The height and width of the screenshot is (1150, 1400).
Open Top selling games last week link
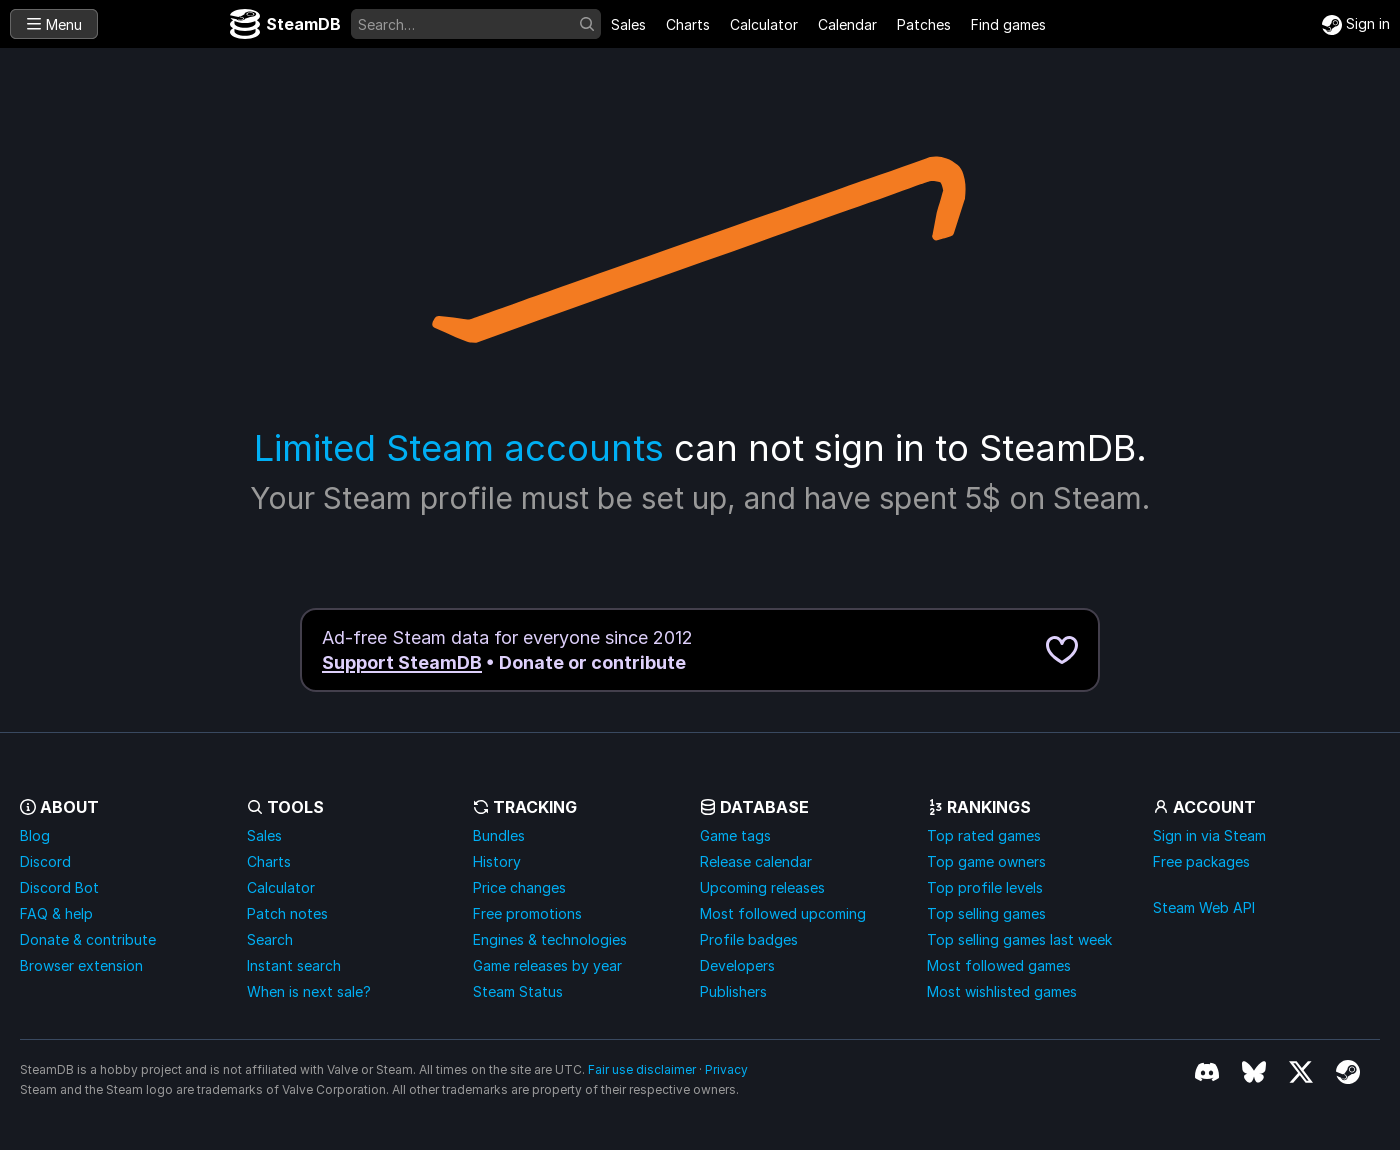click(x=1020, y=940)
